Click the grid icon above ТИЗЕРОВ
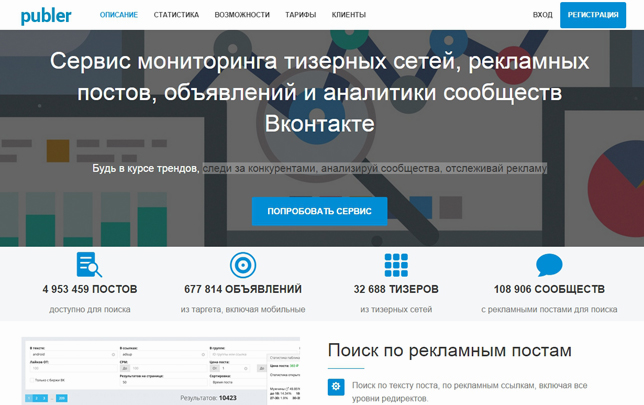Screen dimensions: 644x405 click(396, 265)
